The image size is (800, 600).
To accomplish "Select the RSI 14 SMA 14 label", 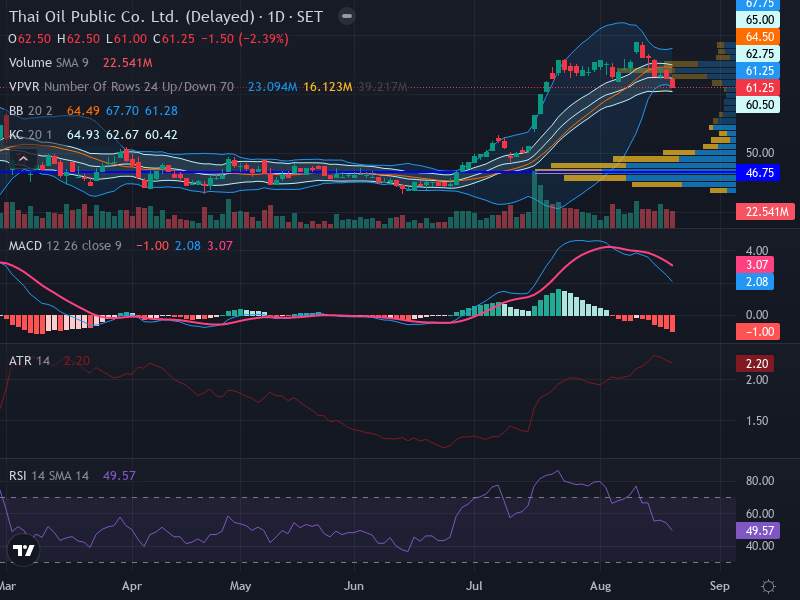I will [48, 476].
